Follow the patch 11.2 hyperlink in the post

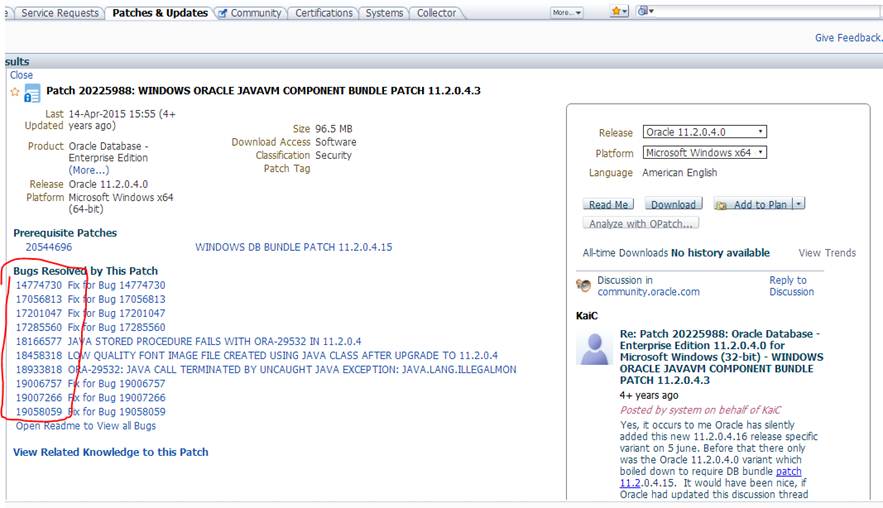[x=711, y=477]
